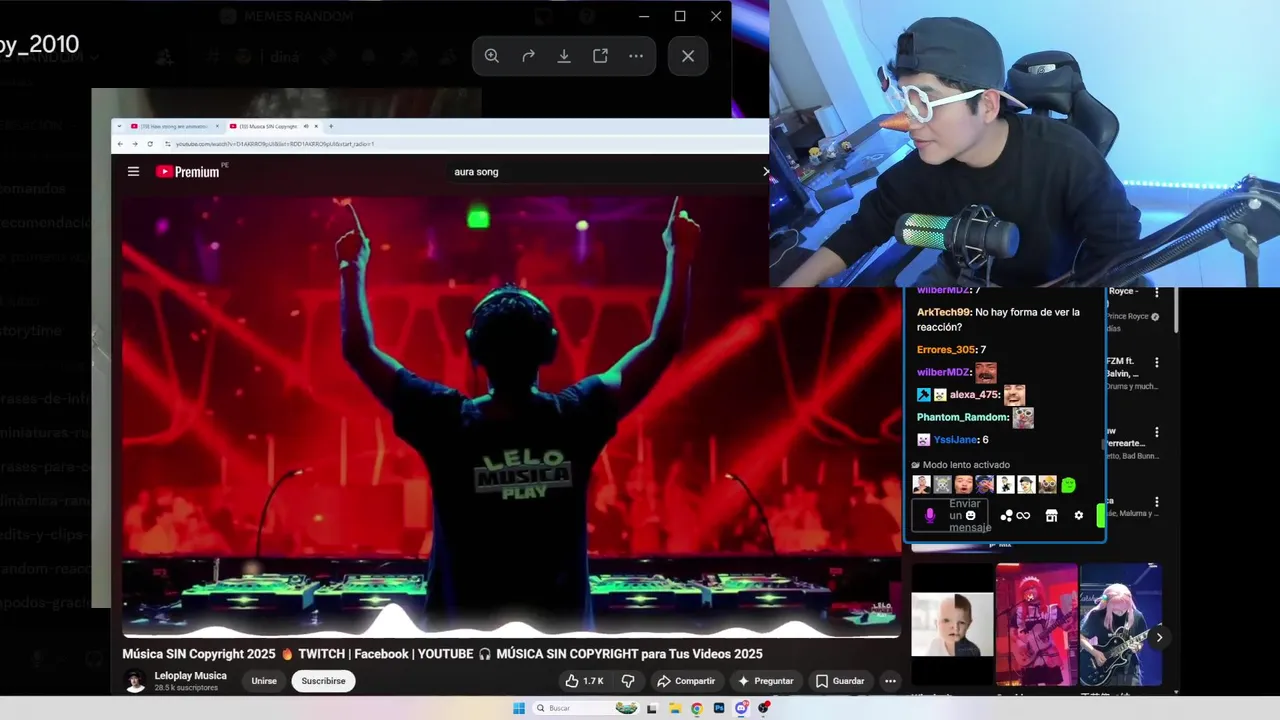Open Photoshop from the taskbar
Screen dimensions: 1280x720
[x=719, y=708]
